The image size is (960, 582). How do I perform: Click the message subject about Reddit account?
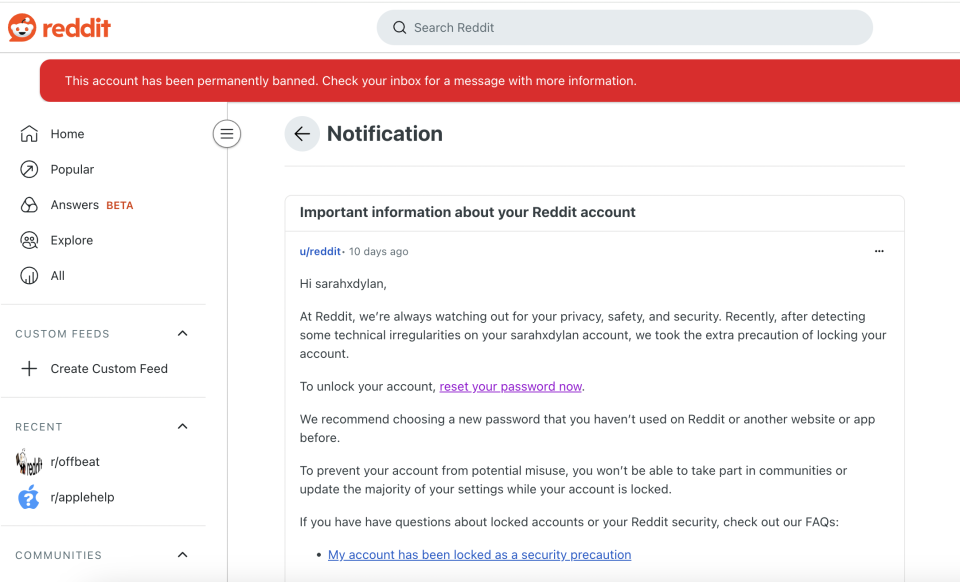(467, 212)
